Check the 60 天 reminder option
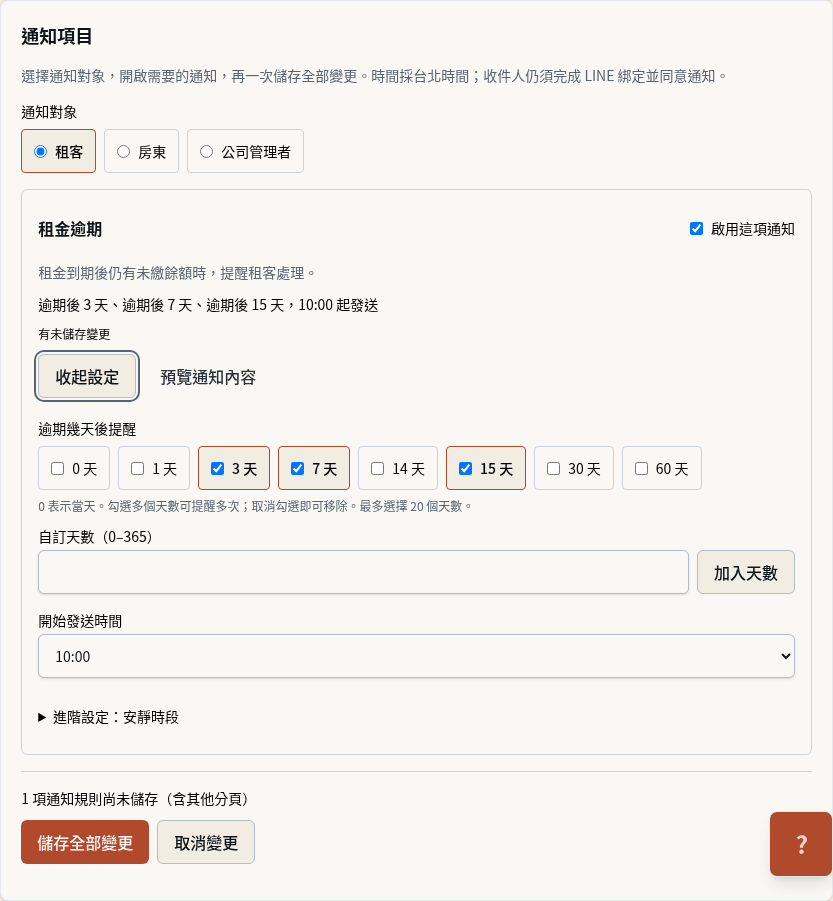 (662, 468)
